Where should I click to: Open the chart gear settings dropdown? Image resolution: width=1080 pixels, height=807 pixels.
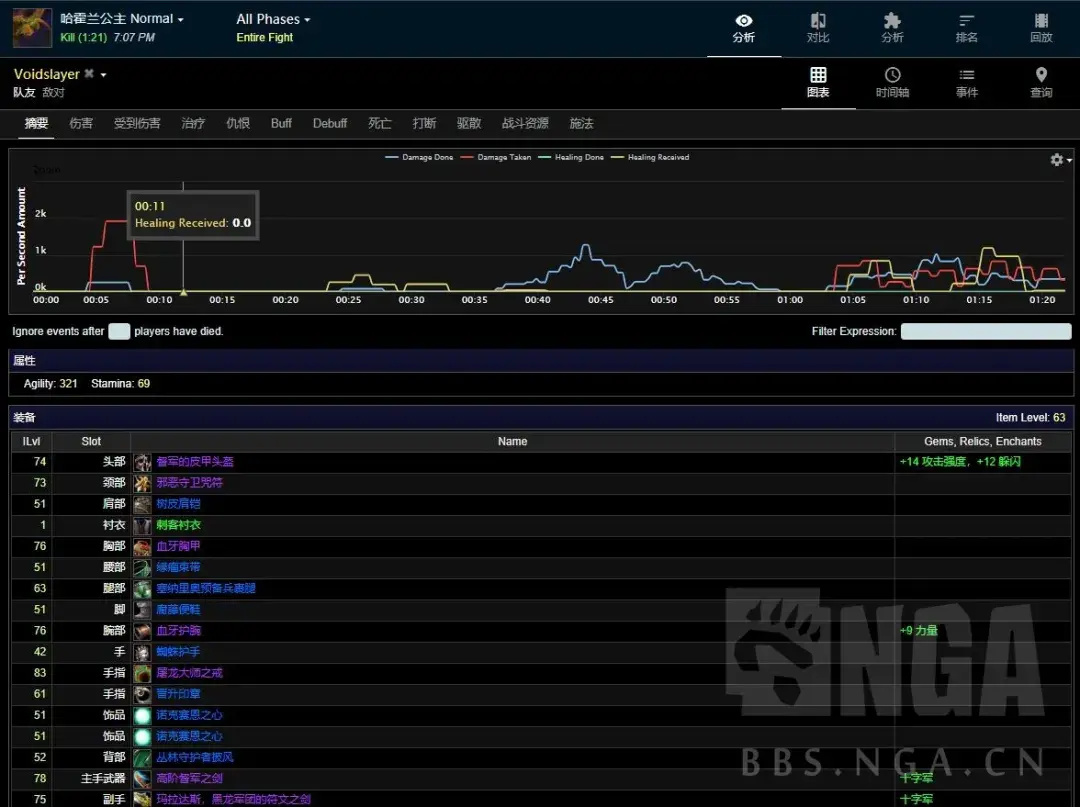pos(1060,160)
